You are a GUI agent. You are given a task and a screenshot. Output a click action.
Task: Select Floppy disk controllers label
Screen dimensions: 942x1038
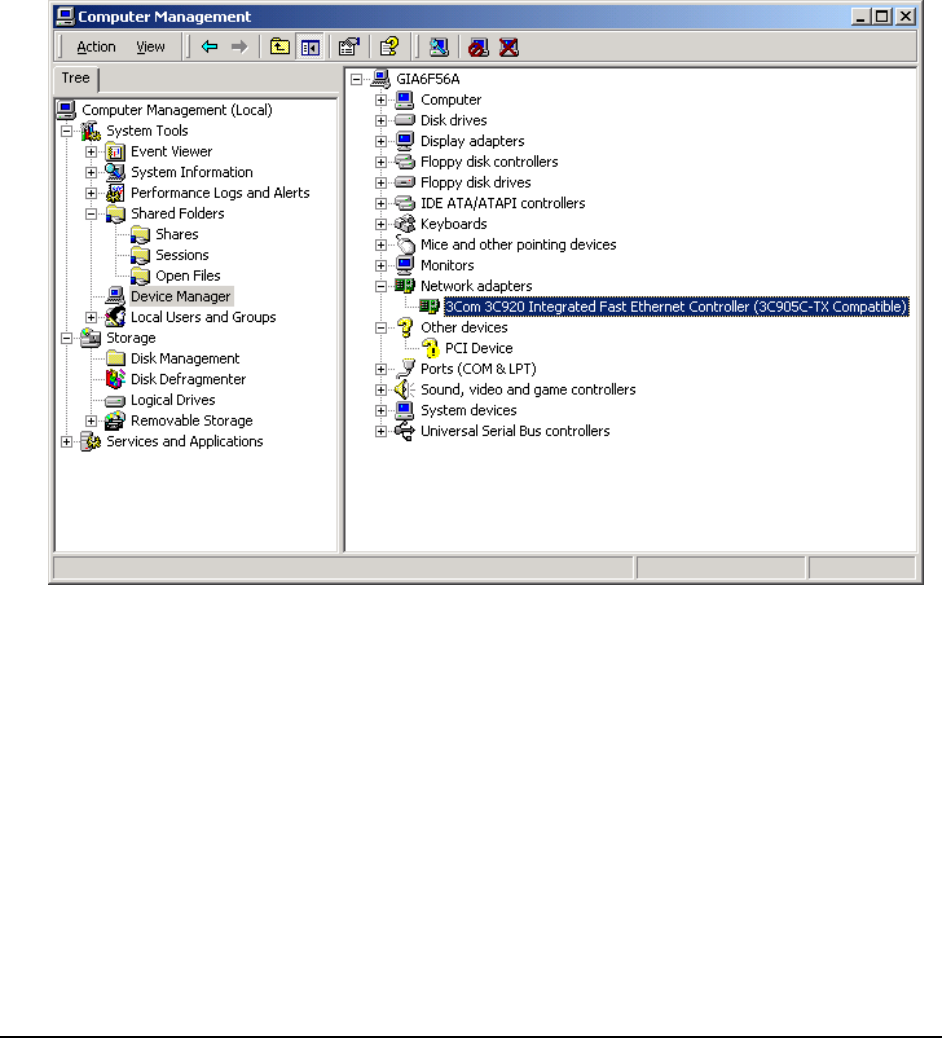pos(489,162)
